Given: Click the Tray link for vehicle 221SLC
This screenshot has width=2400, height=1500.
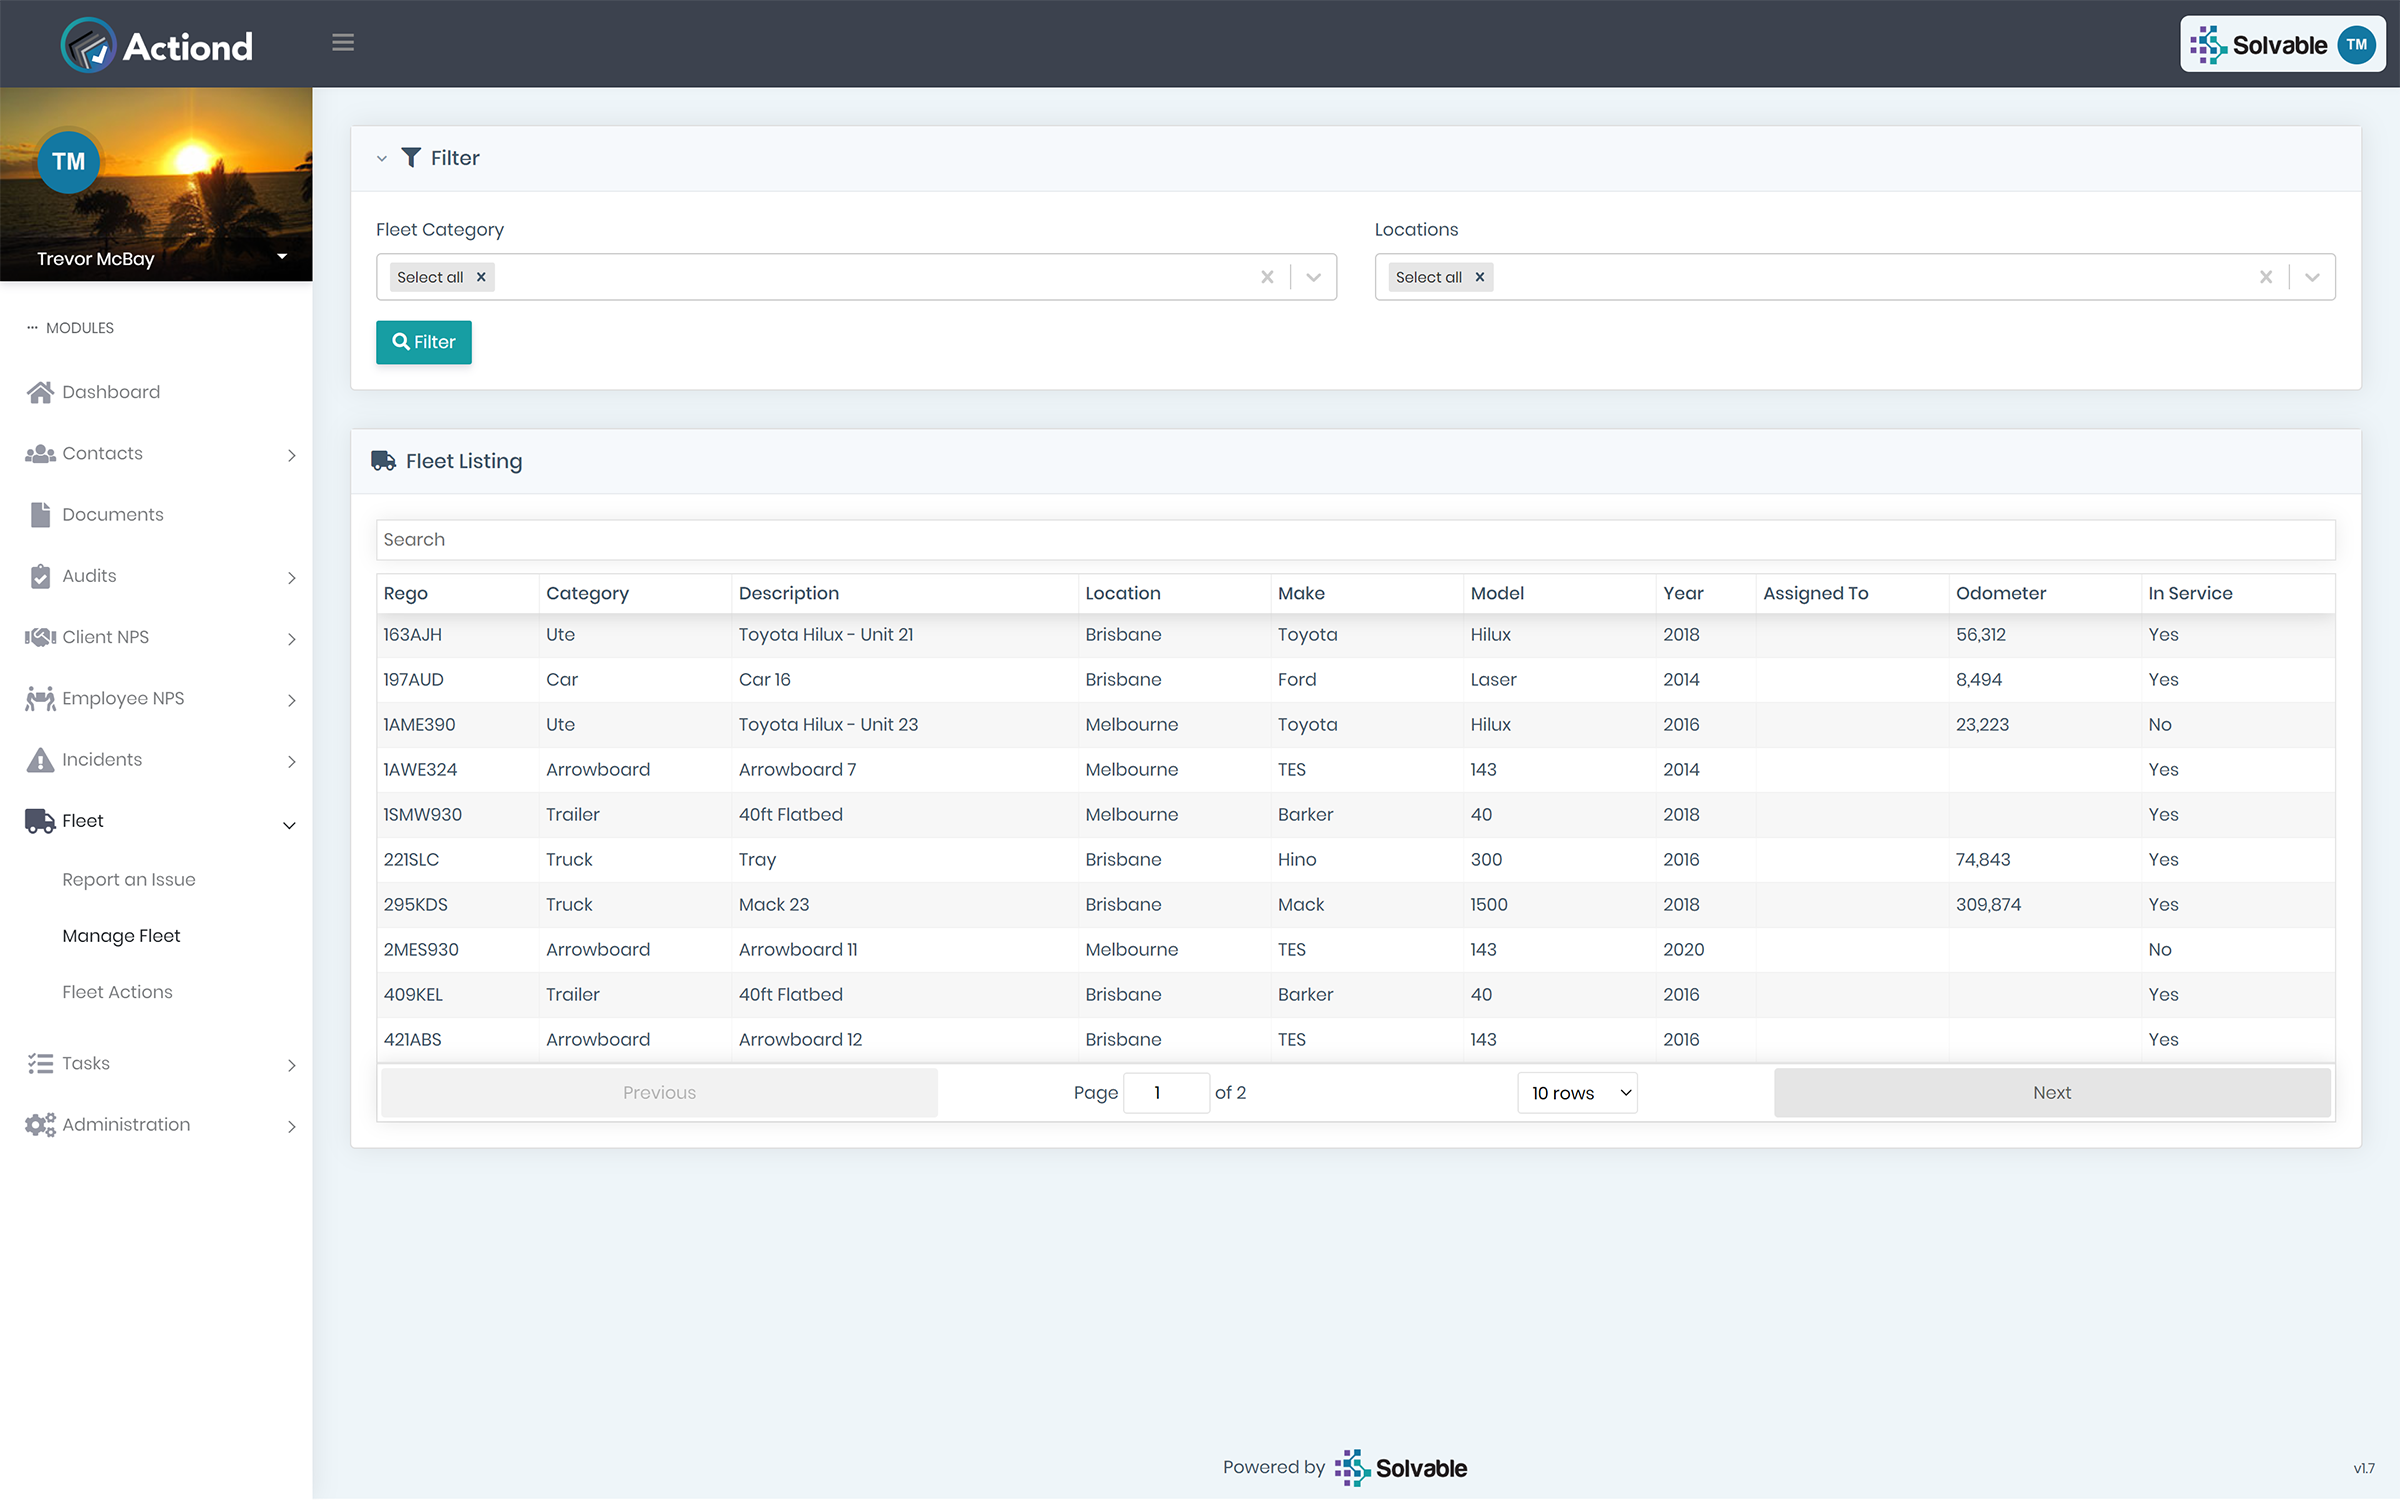Looking at the screenshot, I should (x=757, y=859).
